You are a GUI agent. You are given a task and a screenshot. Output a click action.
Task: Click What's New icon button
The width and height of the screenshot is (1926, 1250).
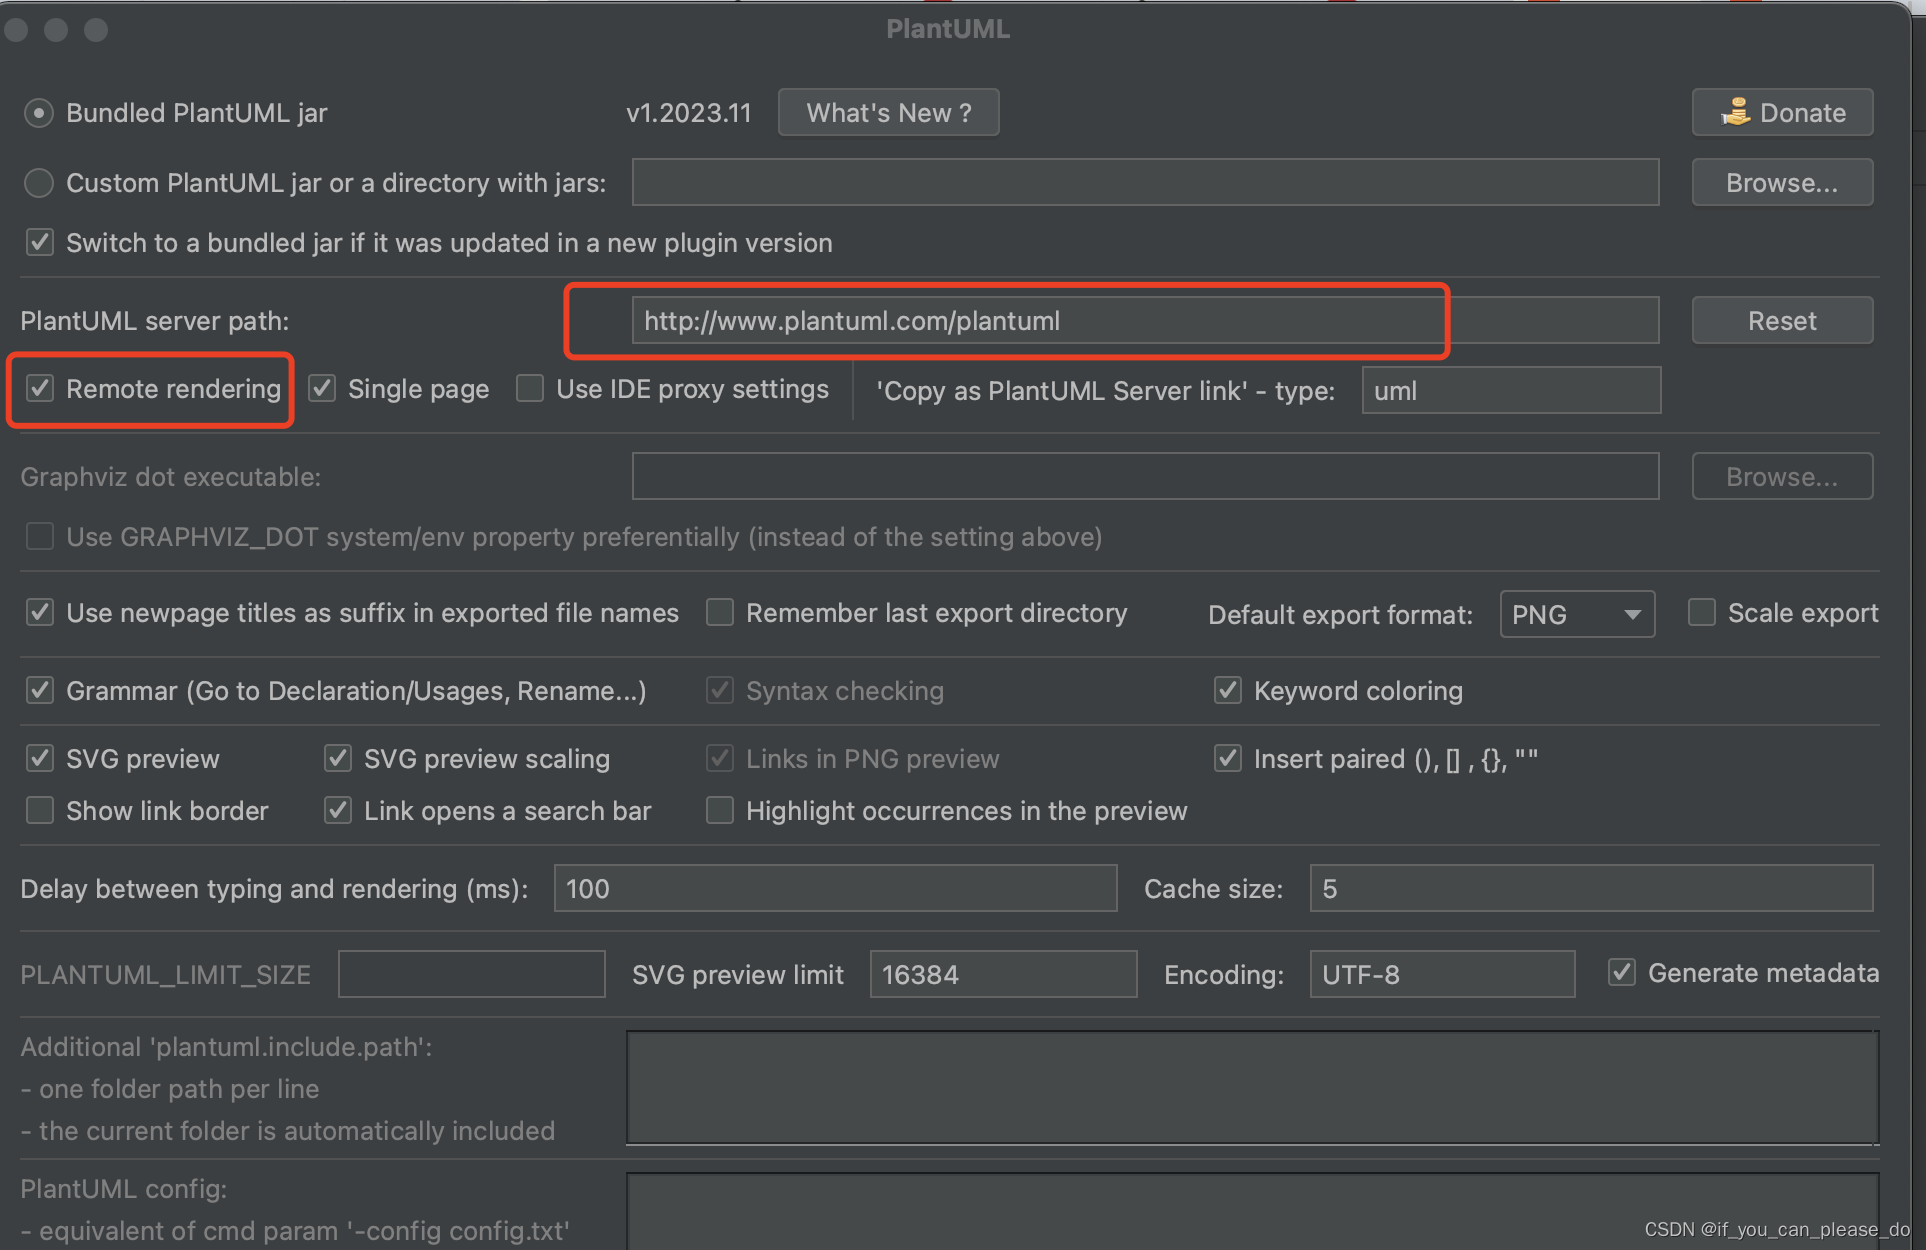[889, 112]
